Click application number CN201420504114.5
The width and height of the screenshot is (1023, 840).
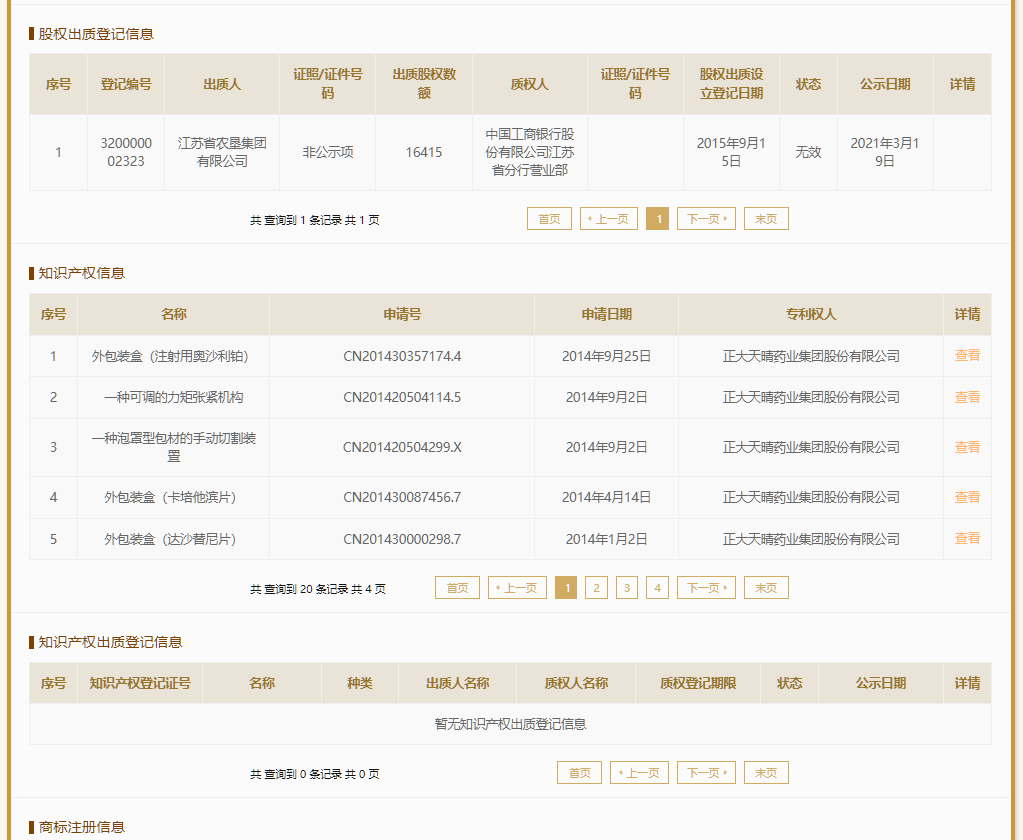coord(402,397)
